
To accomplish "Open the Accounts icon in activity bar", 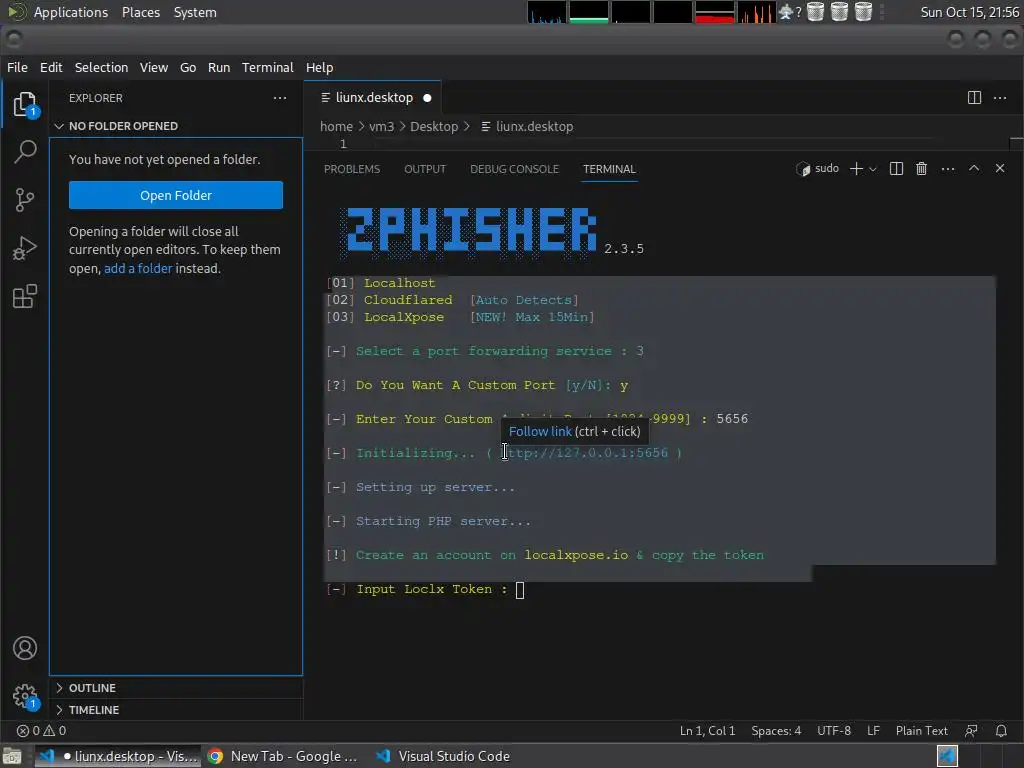I will 25,648.
